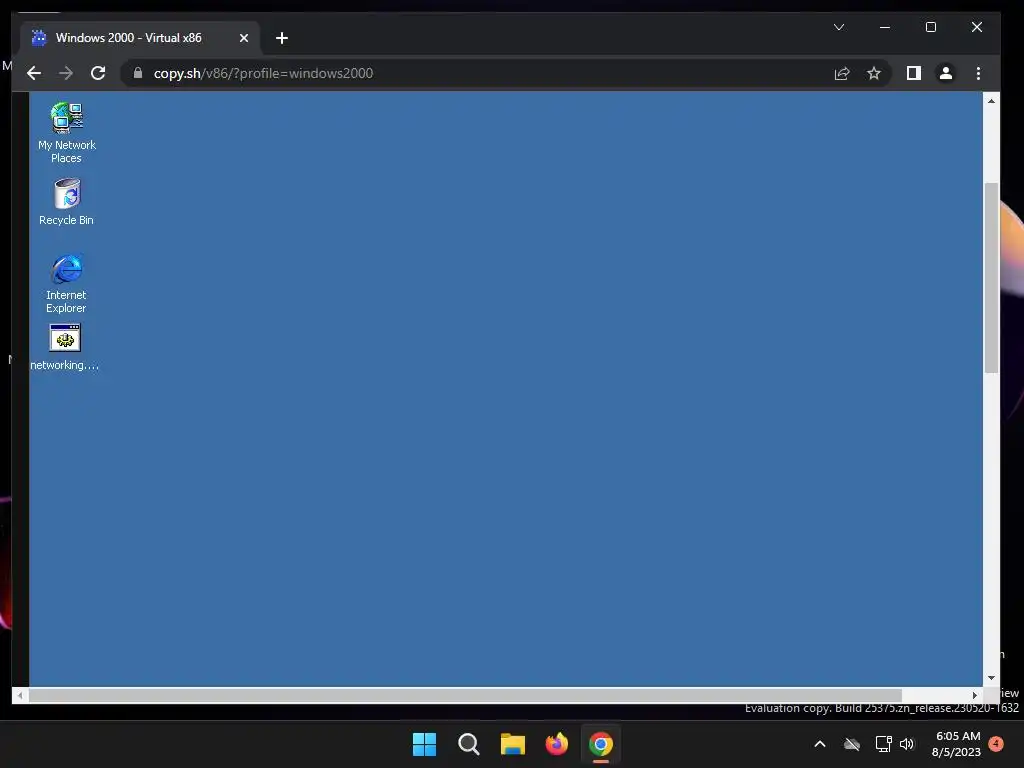Open taskbar Search
The height and width of the screenshot is (768, 1024).
(x=469, y=744)
